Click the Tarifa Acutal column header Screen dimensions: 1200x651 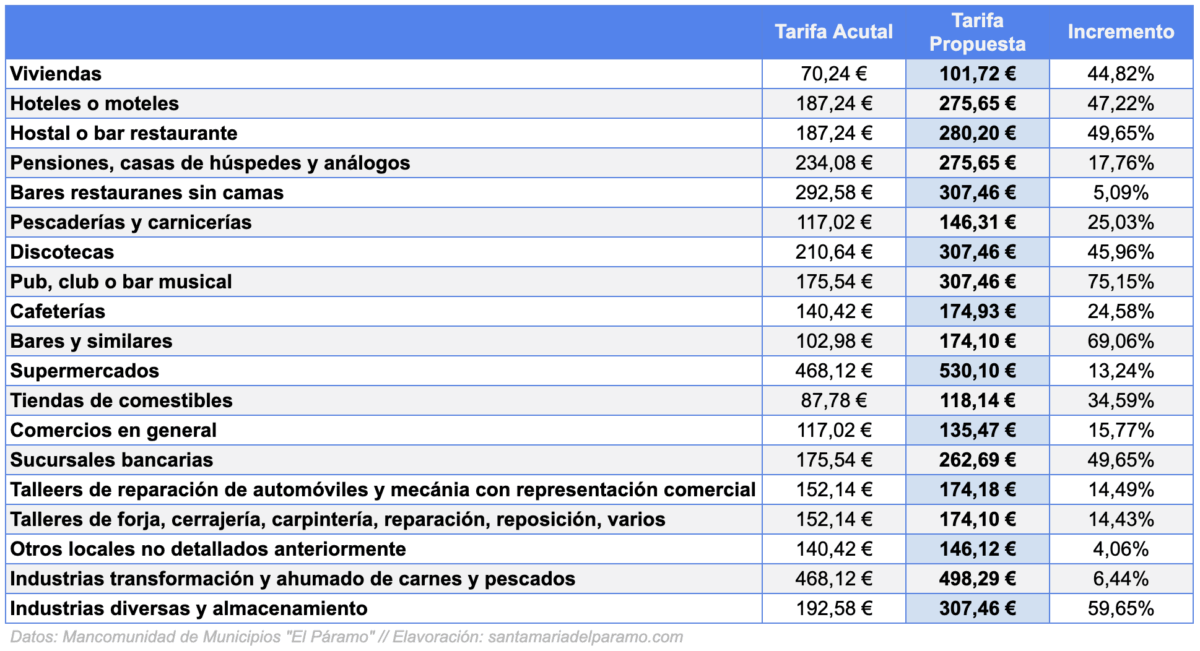pyautogui.click(x=834, y=32)
